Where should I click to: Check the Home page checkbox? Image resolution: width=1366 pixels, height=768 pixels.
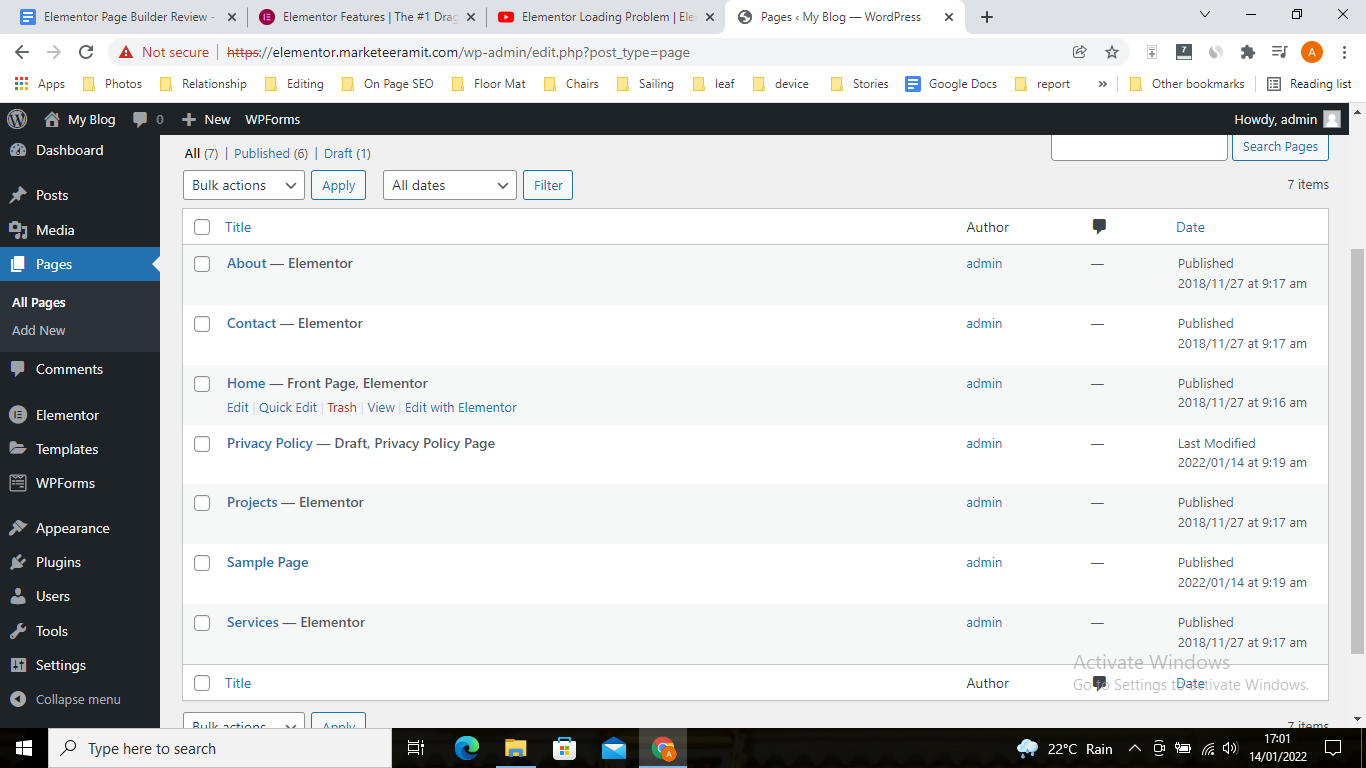[202, 384]
